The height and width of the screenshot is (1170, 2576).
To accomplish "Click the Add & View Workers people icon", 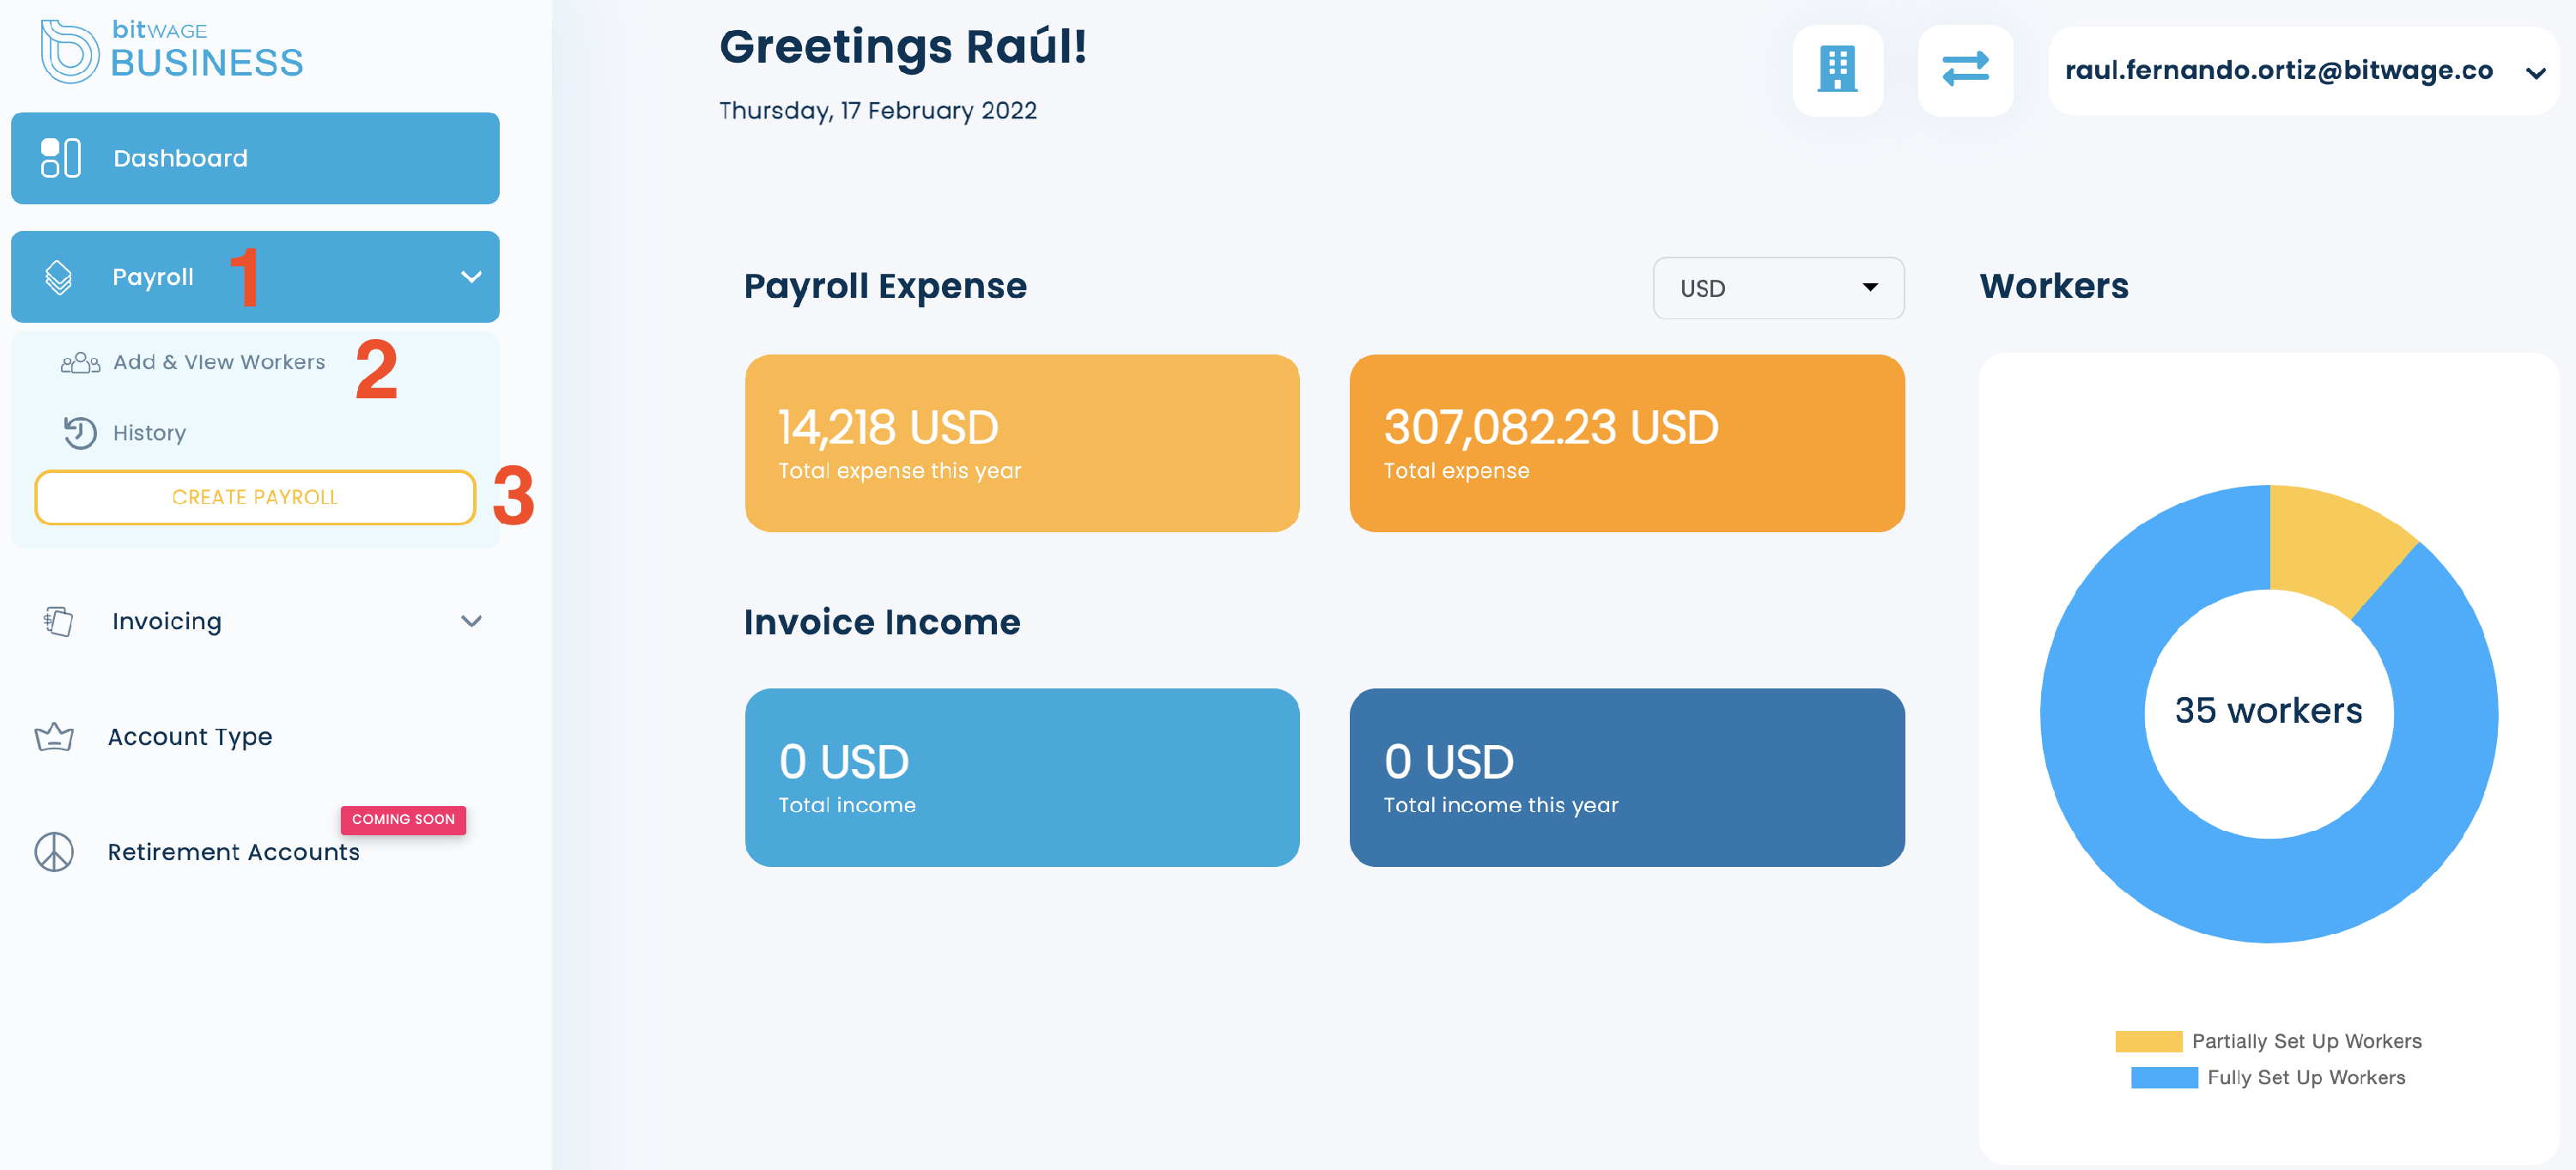I will click(80, 362).
